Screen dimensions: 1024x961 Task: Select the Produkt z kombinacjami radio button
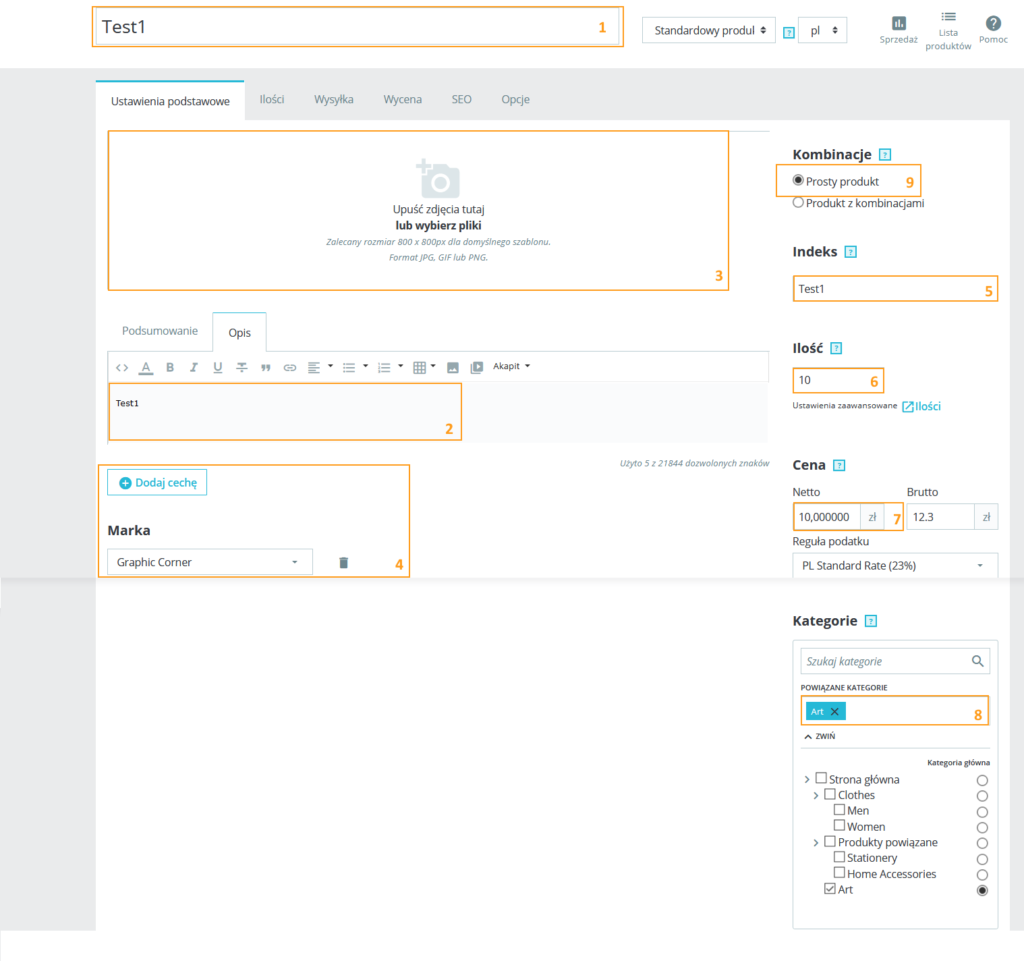[798, 202]
